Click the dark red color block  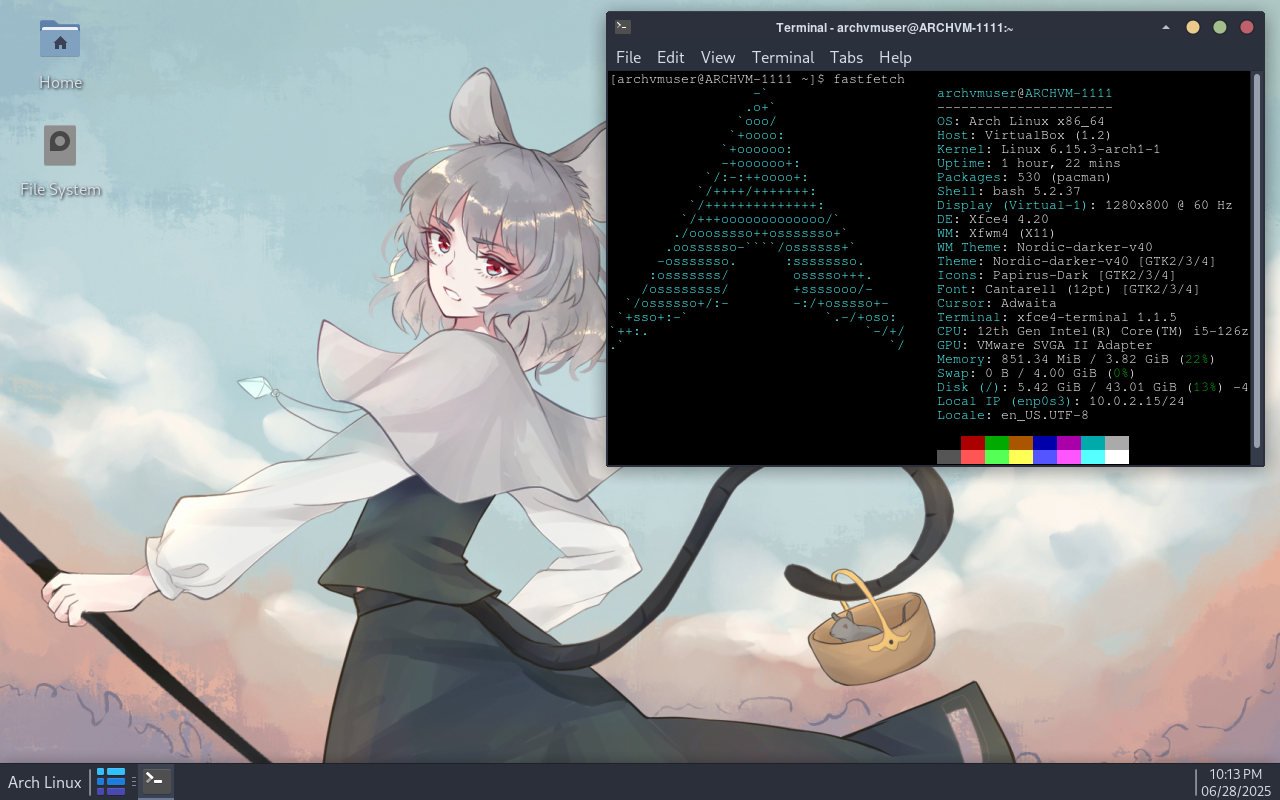click(973, 443)
